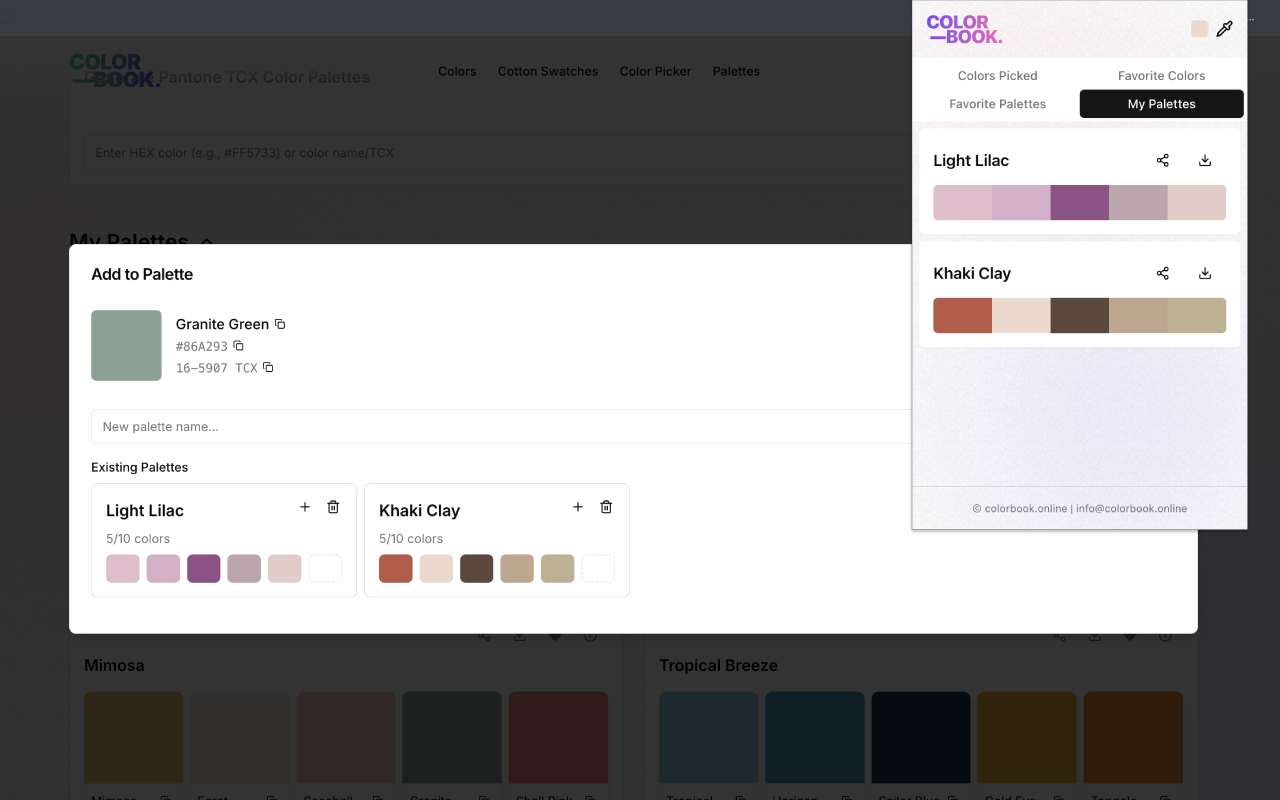Collapse the My Palettes section chevron
1280x800 pixels.
[207, 241]
